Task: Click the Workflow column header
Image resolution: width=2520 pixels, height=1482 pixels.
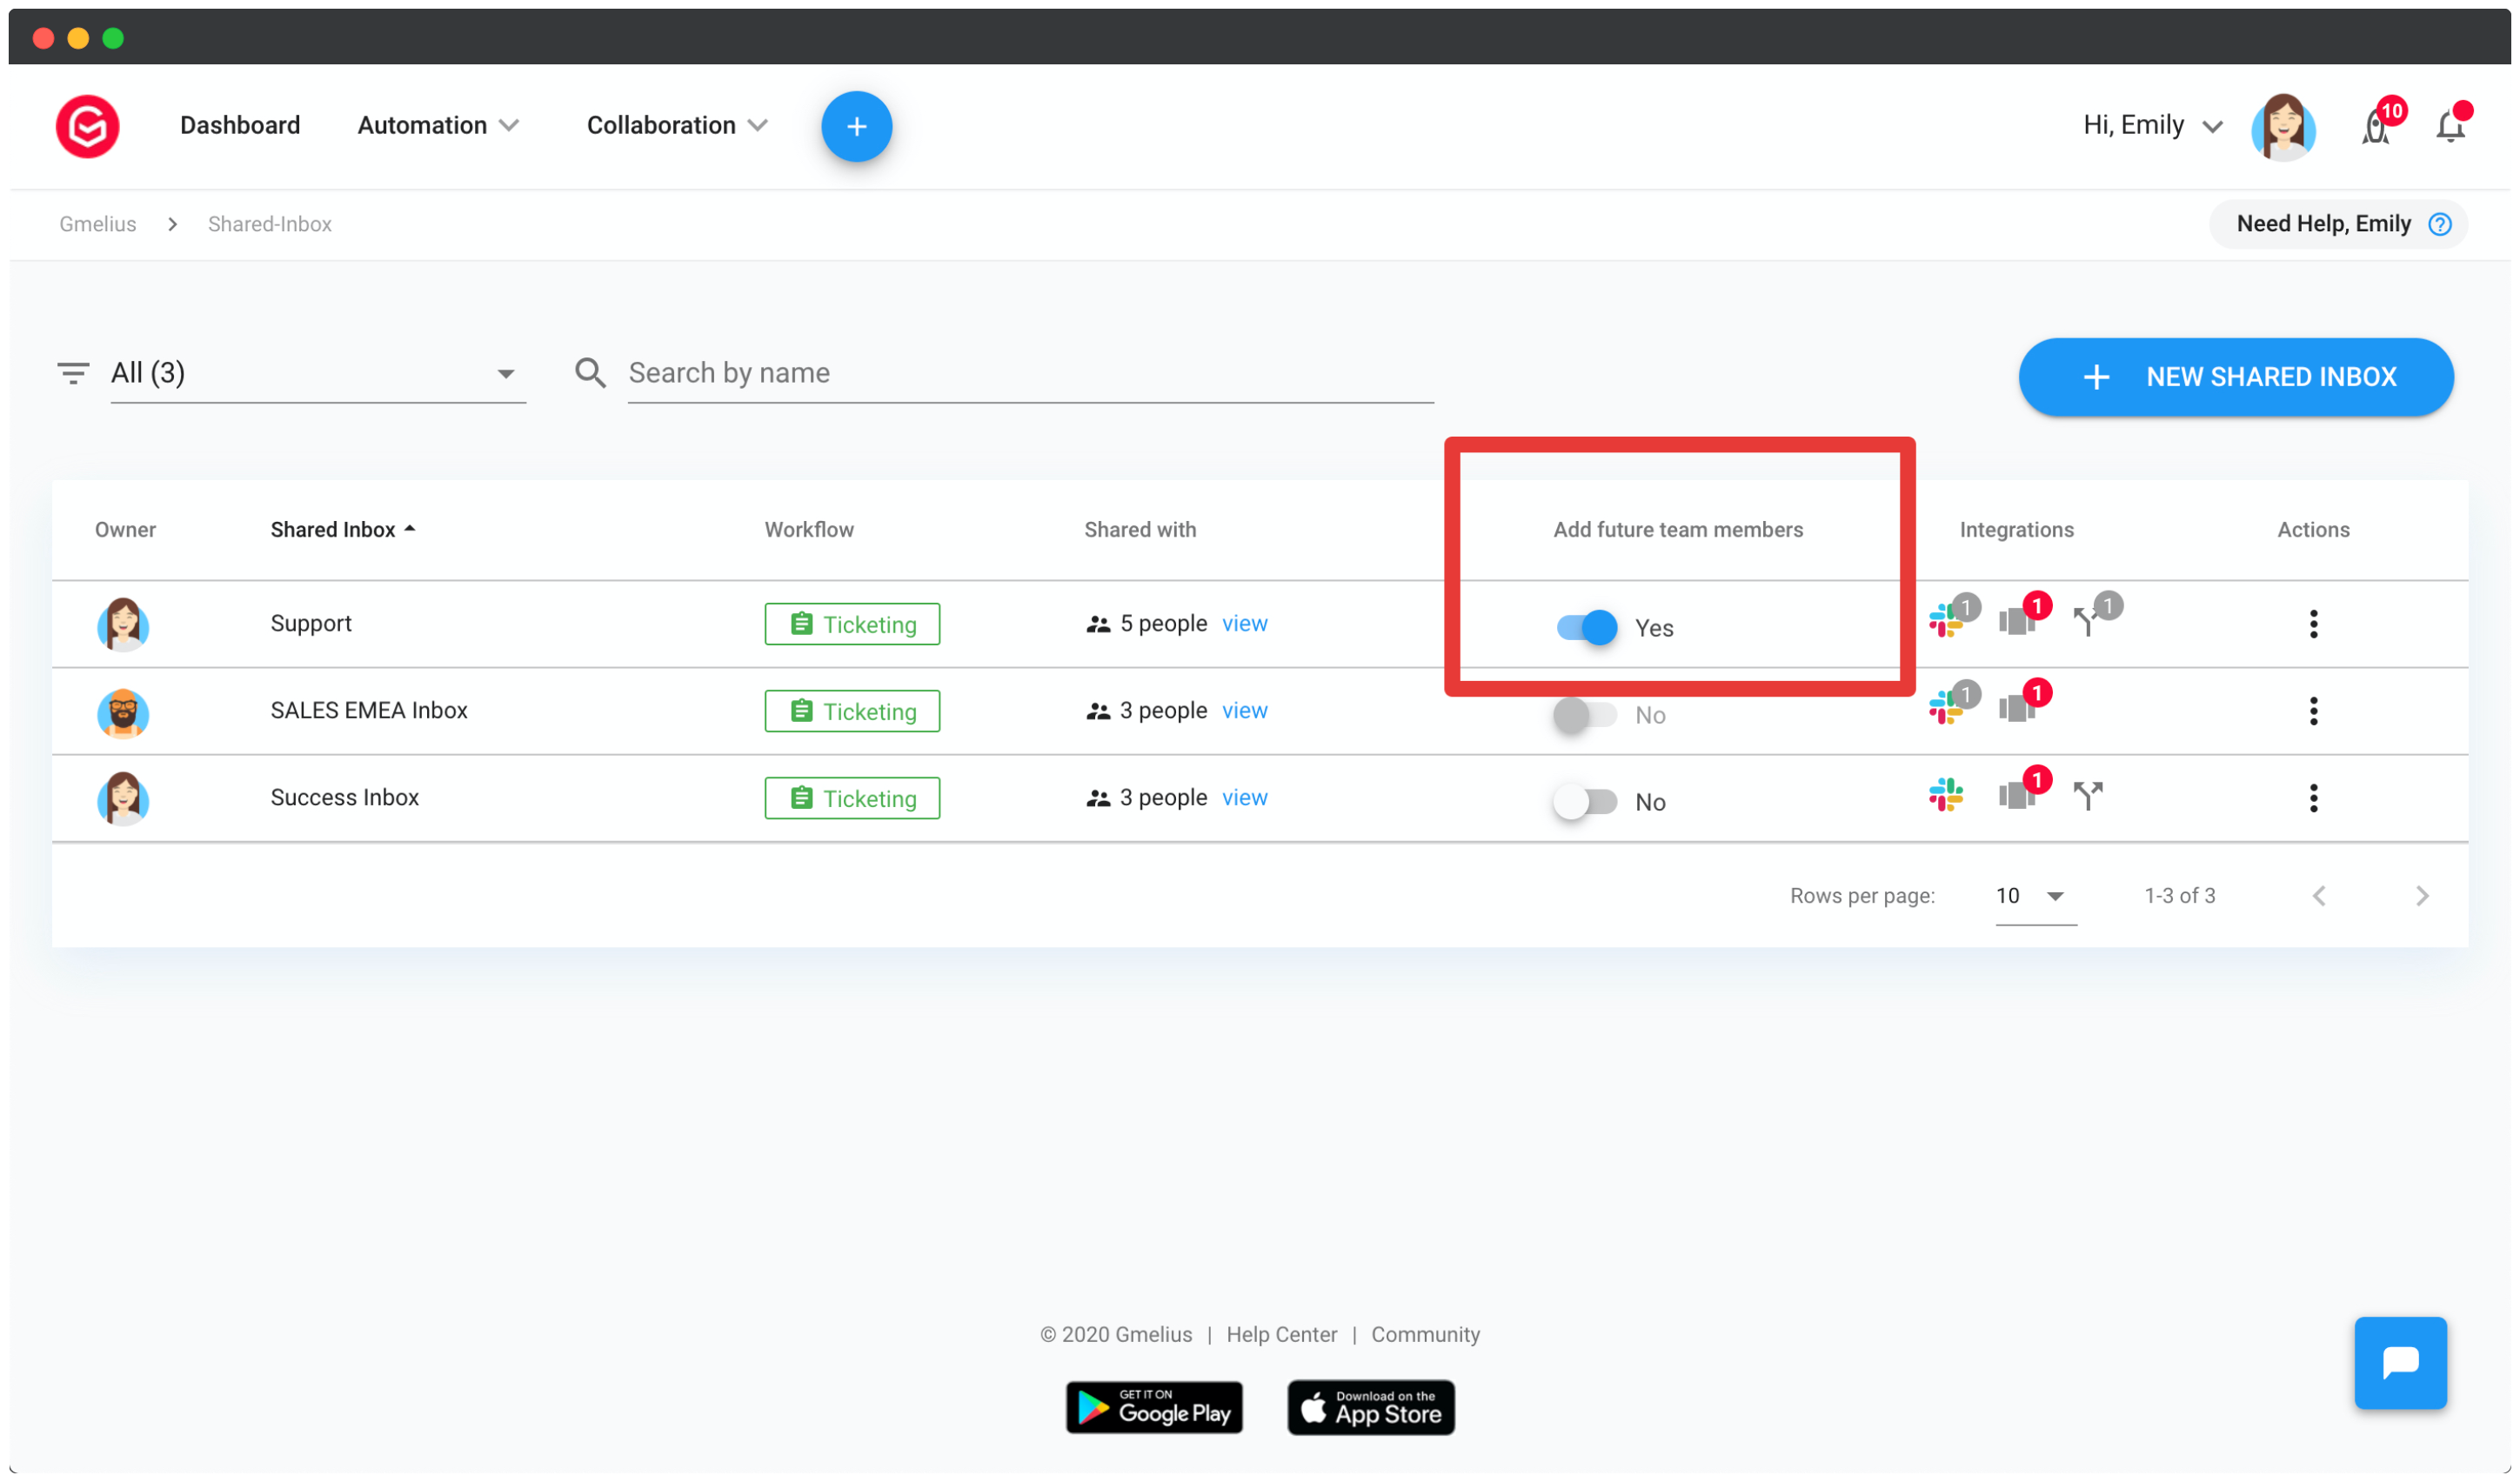Action: click(809, 530)
